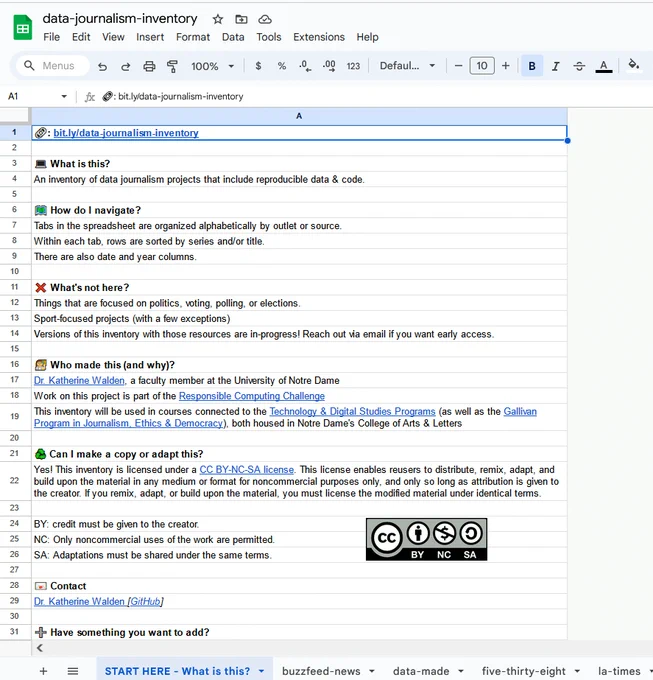This screenshot has height=680, width=653.
Task: Open Dr. Katherine Walden link in row 17
Action: click(x=79, y=380)
